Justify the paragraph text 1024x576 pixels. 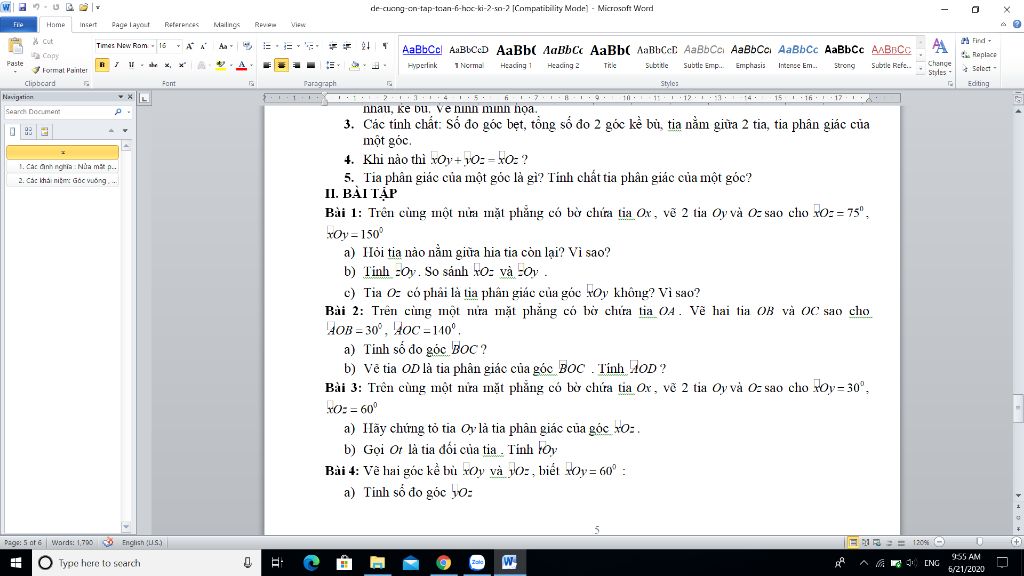click(311, 65)
